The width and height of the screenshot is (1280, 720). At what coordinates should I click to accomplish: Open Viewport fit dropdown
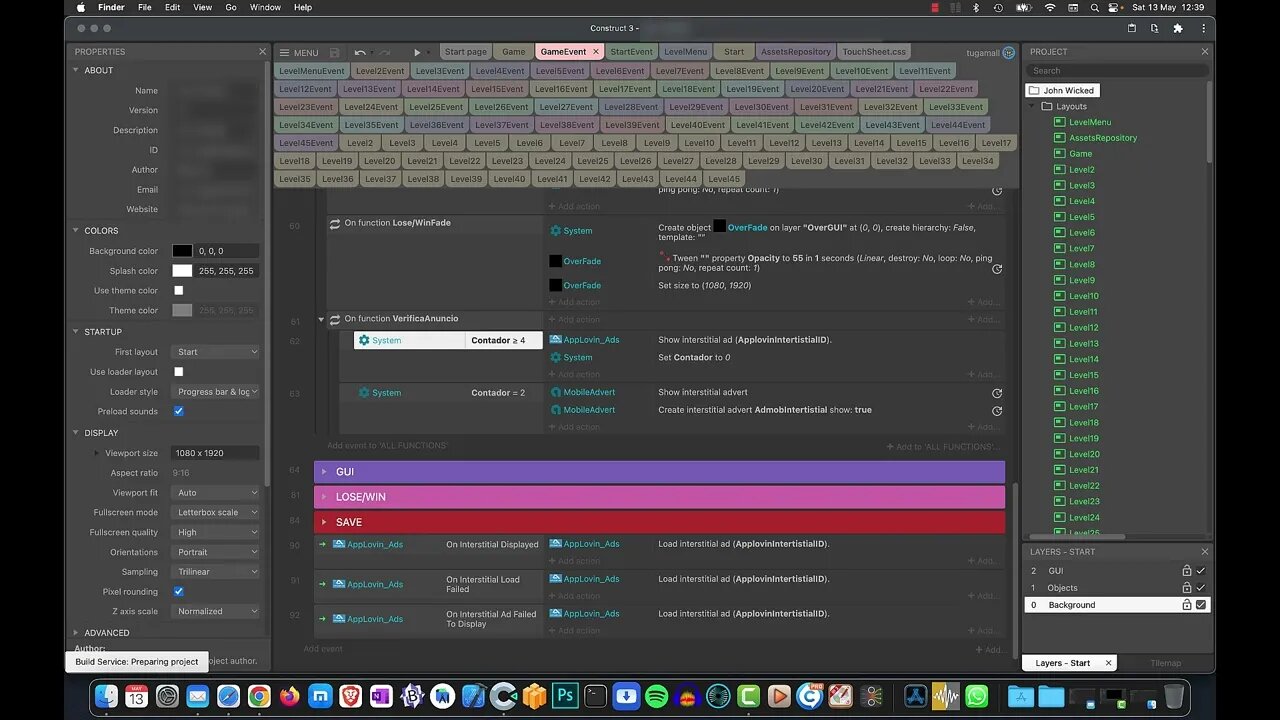[x=216, y=493]
